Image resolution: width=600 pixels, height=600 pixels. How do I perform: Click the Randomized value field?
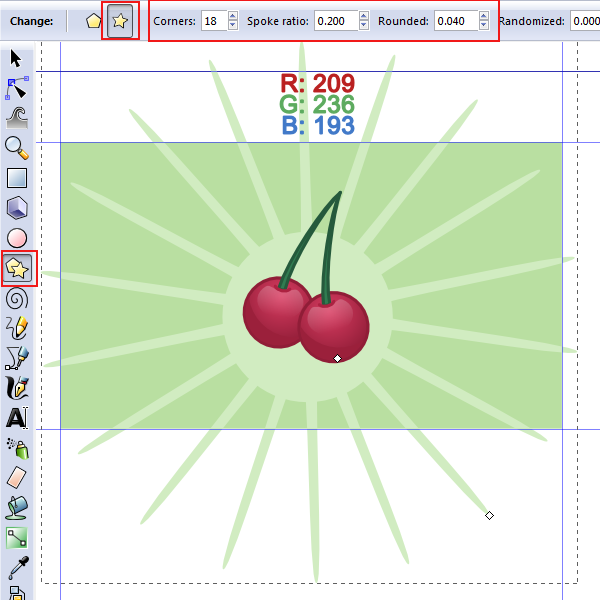click(x=585, y=21)
